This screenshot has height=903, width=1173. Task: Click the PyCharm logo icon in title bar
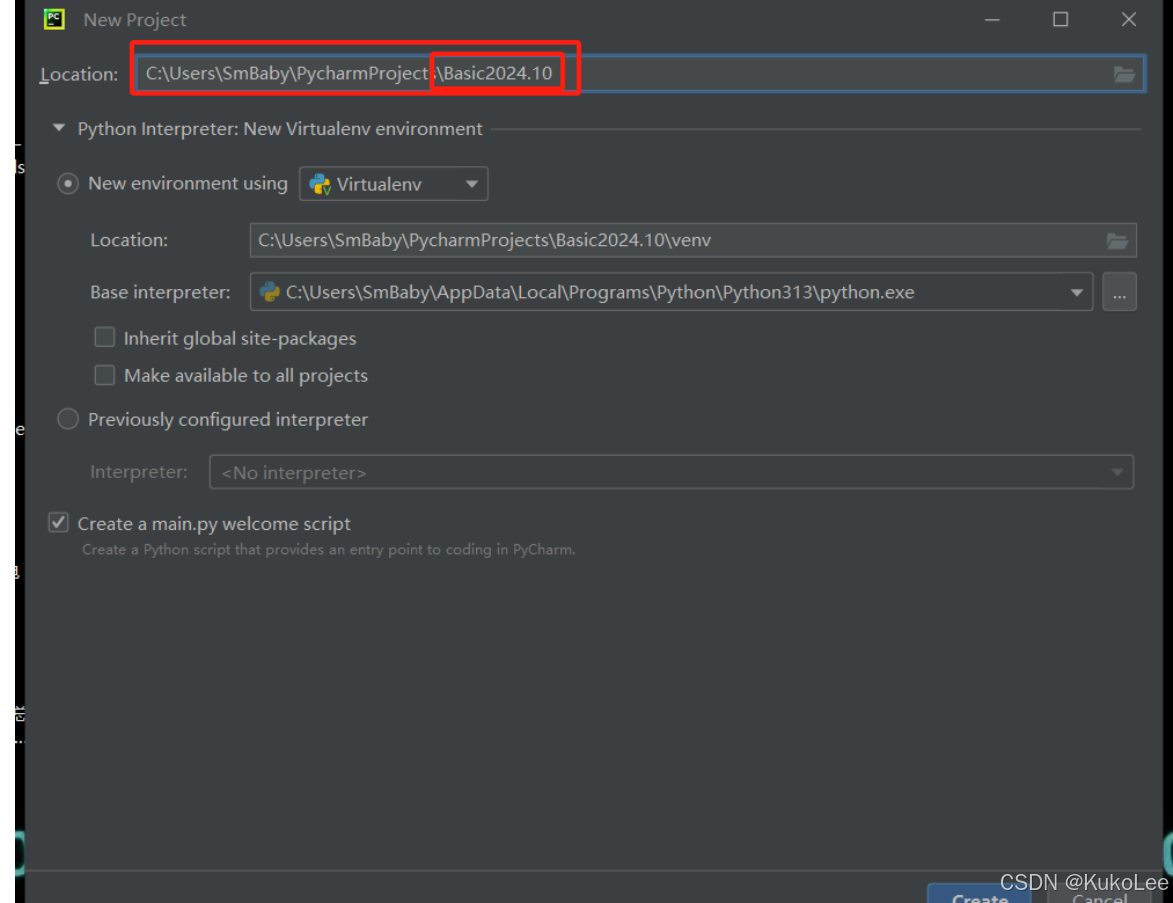click(x=54, y=19)
